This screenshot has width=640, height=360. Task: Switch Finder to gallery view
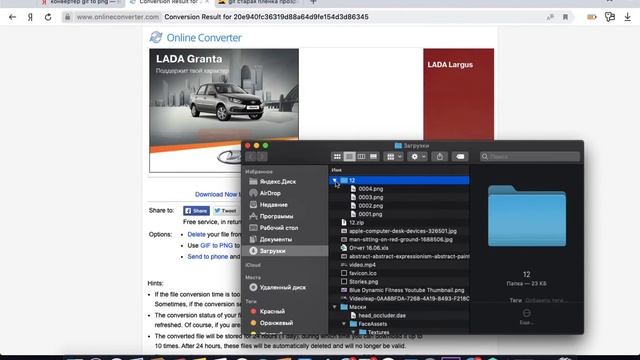(373, 157)
